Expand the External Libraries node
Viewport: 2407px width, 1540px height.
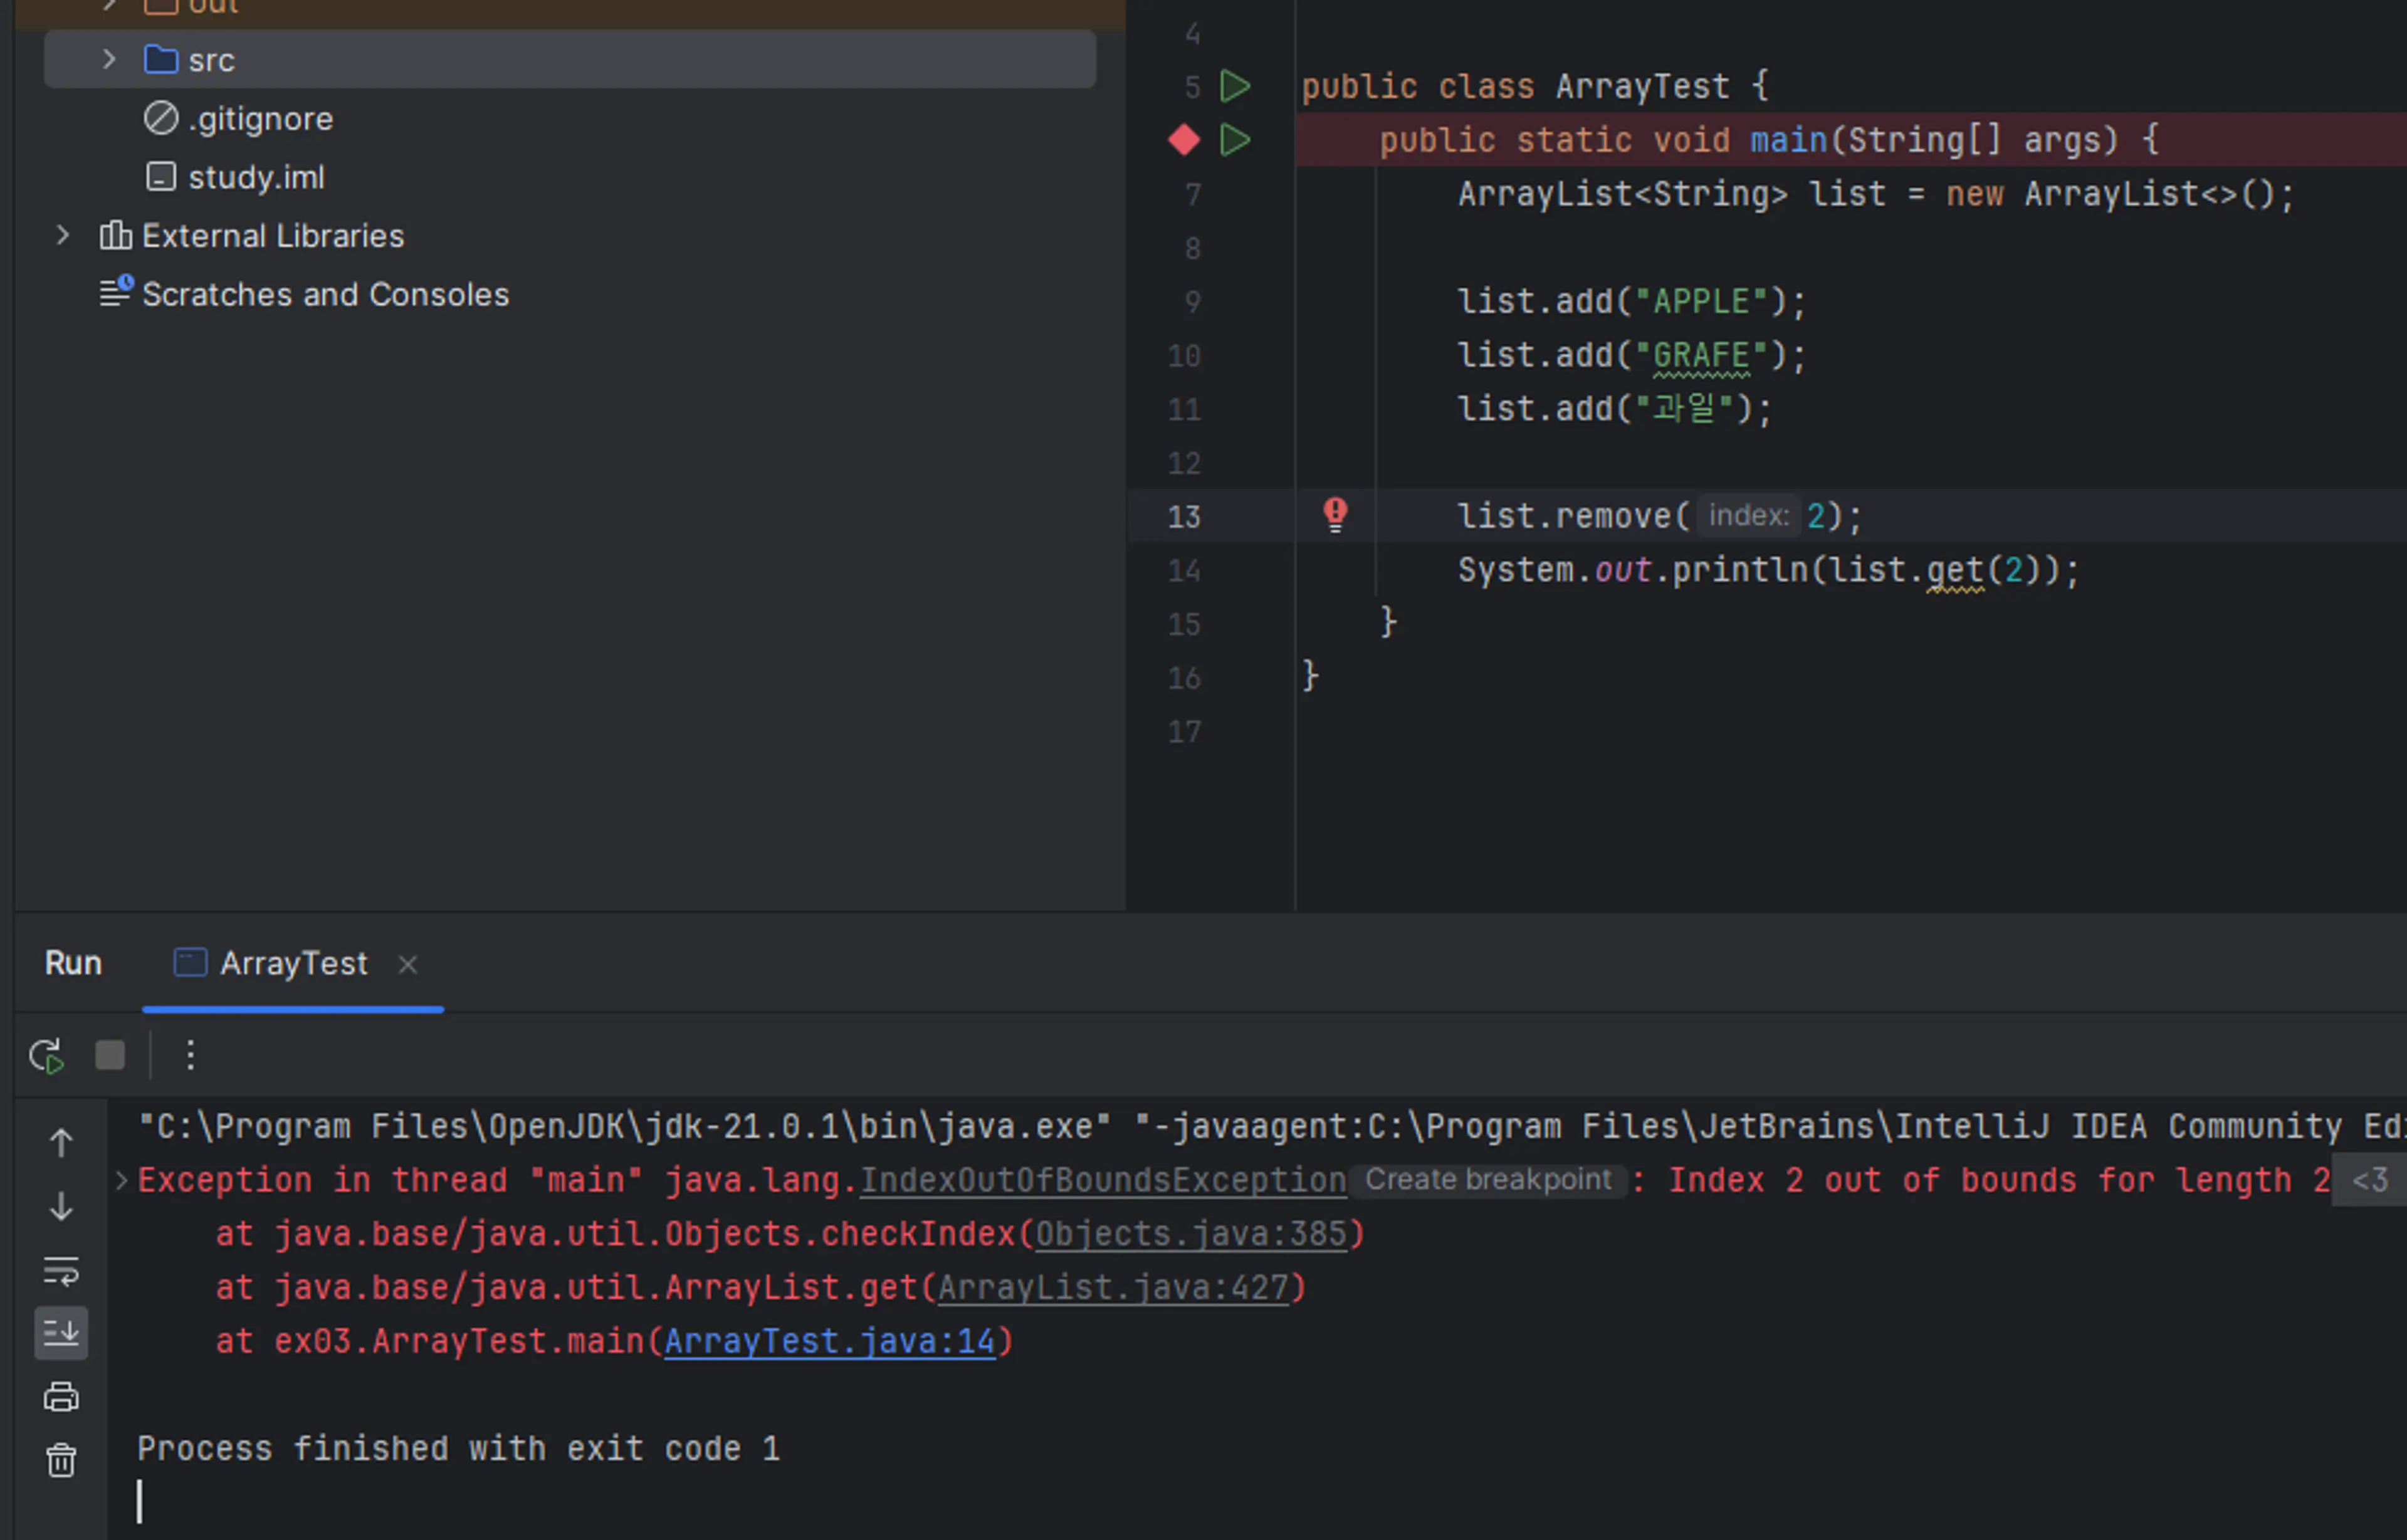click(62, 236)
